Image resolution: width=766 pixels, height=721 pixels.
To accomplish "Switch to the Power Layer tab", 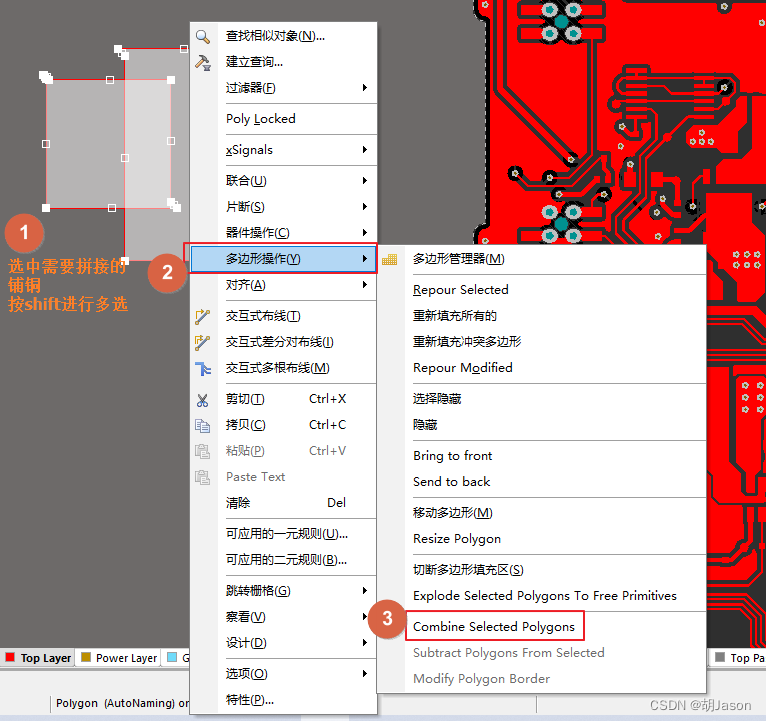I will click(x=119, y=658).
